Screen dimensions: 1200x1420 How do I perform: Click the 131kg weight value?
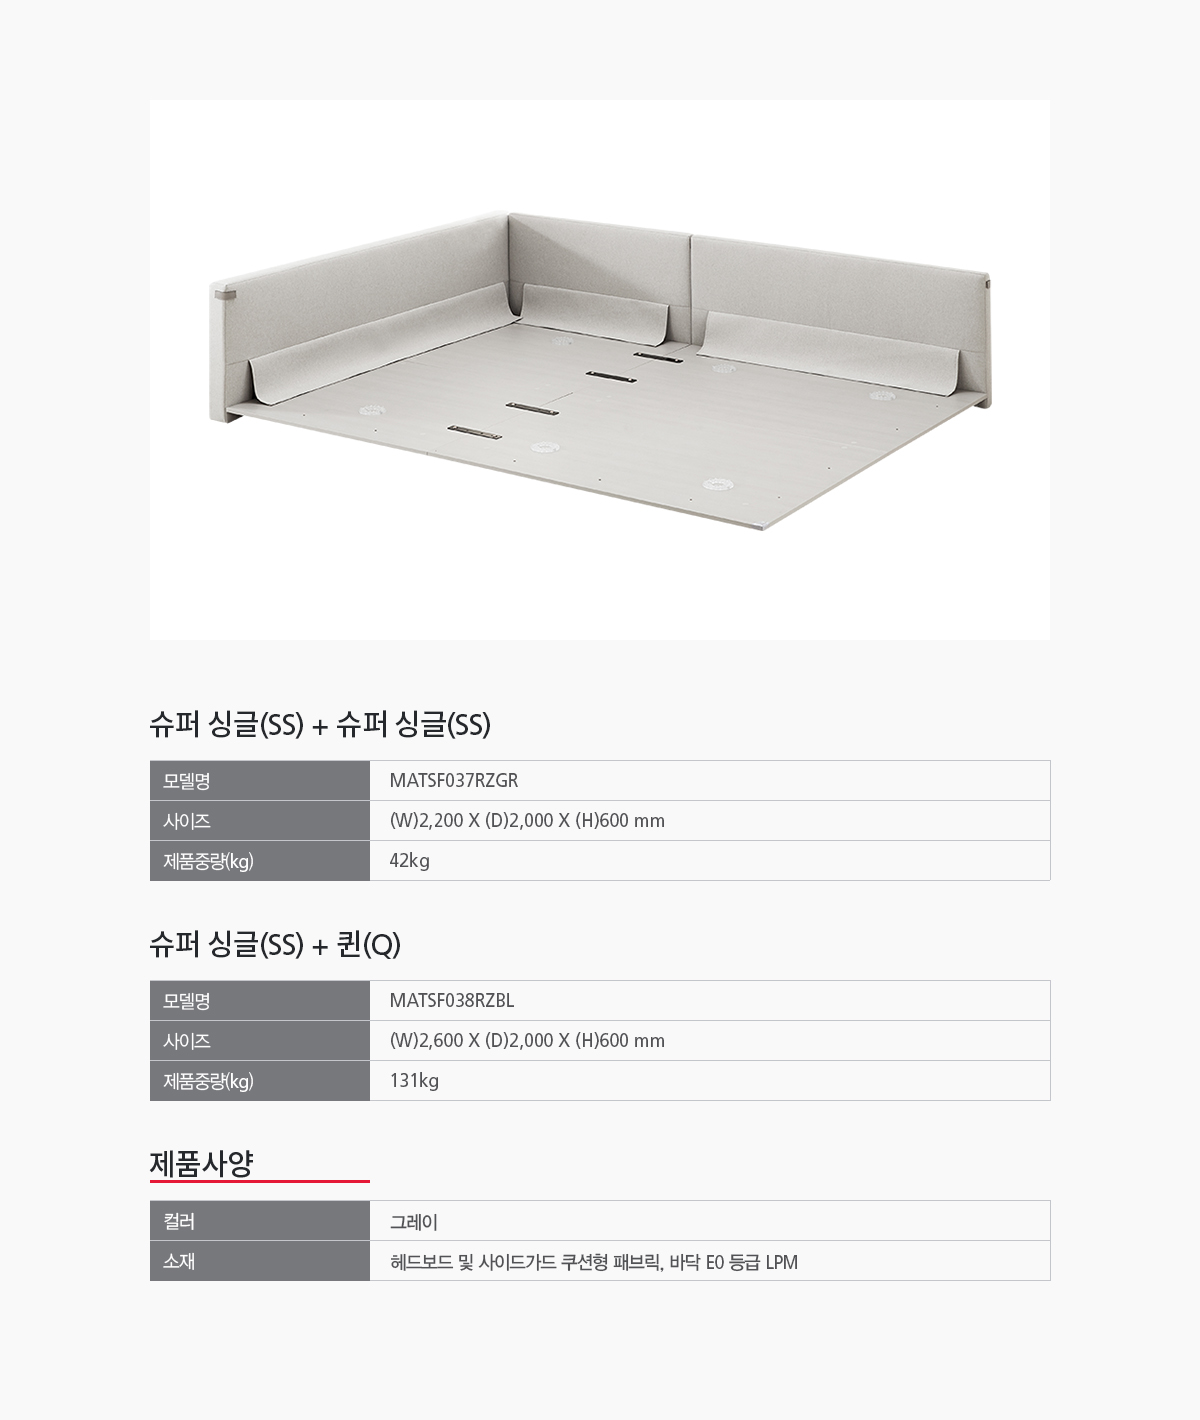point(414,1081)
